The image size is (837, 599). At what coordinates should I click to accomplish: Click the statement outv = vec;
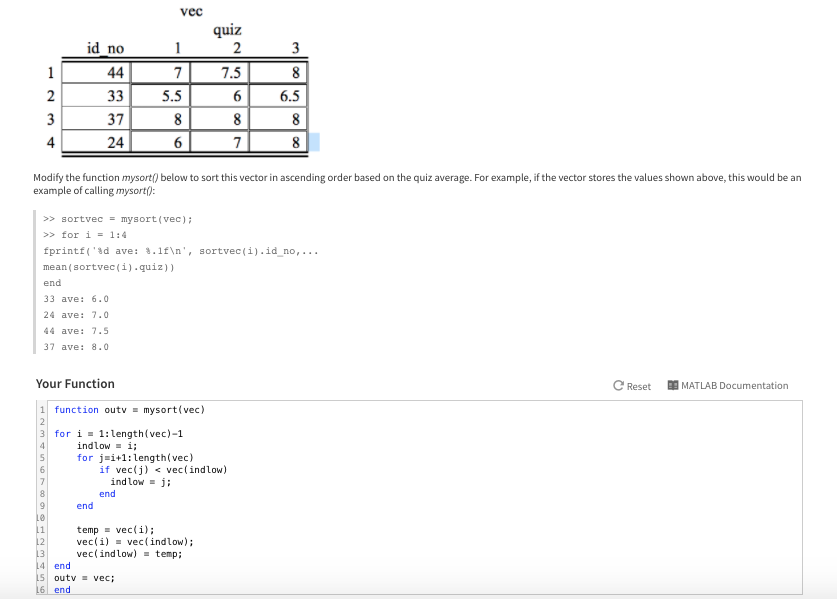[86, 578]
